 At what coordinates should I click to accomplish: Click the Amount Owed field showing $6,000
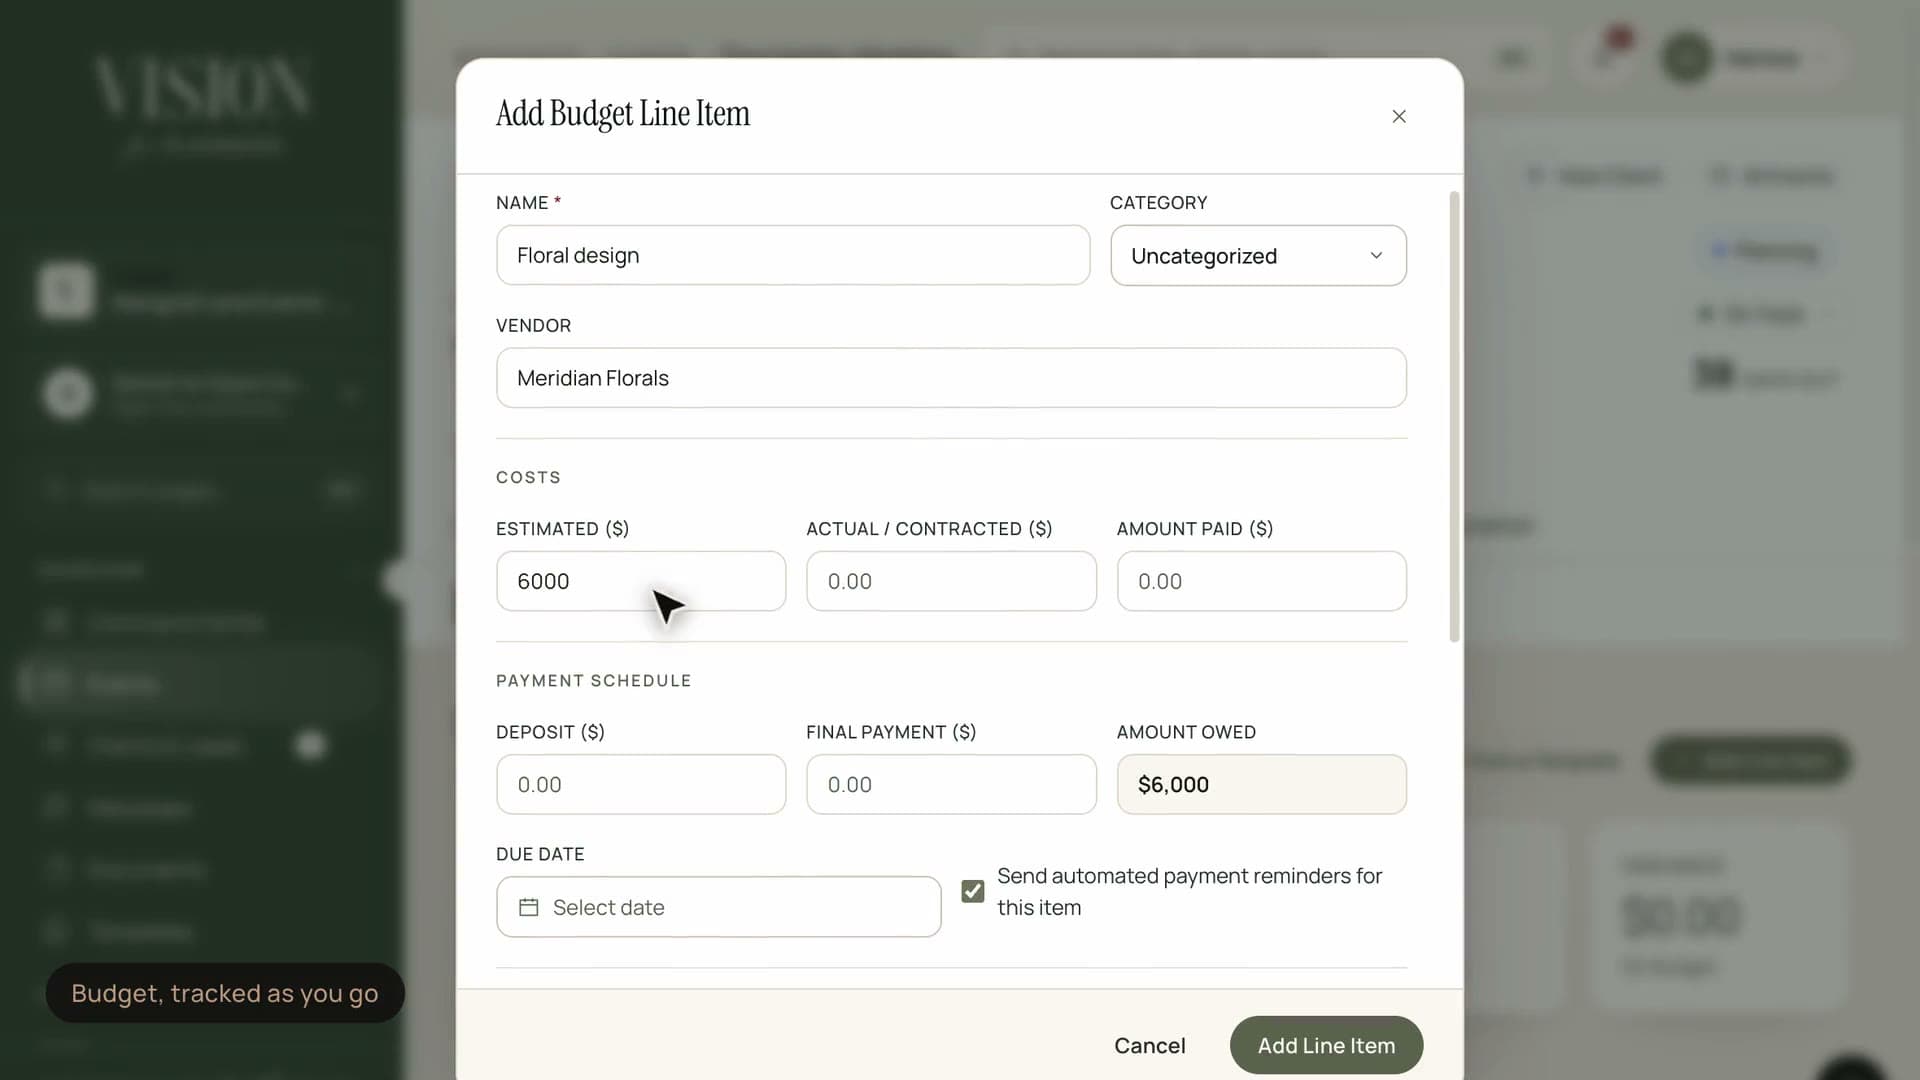1262,784
